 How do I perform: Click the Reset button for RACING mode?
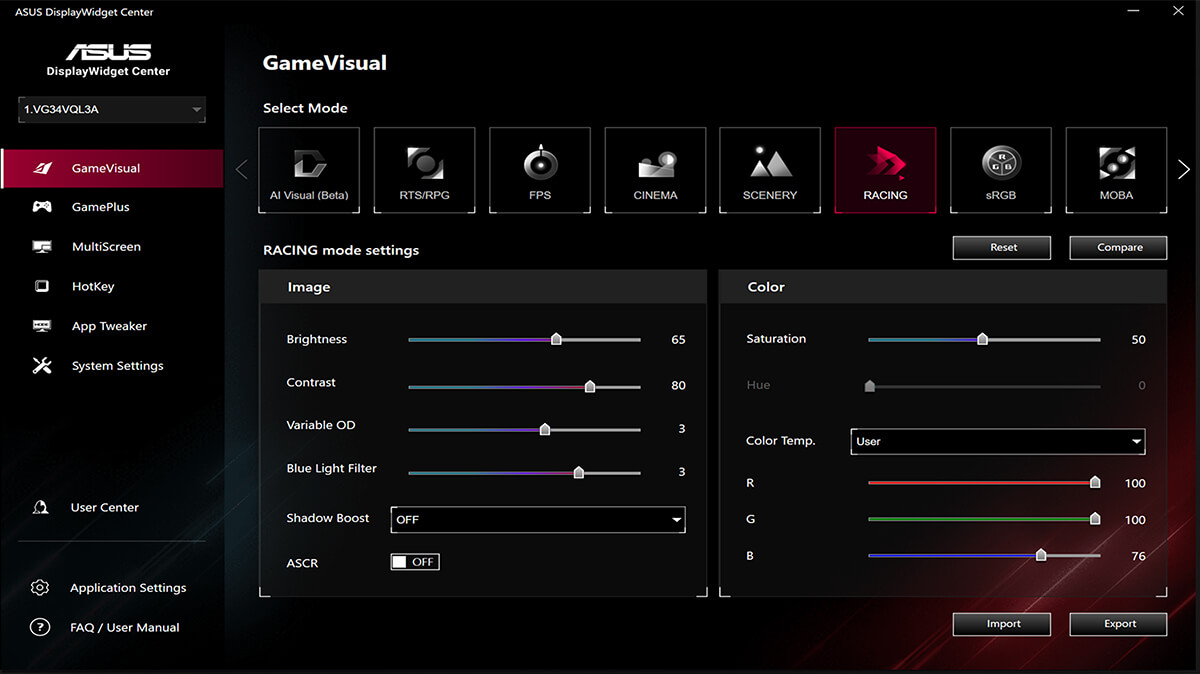[1001, 247]
